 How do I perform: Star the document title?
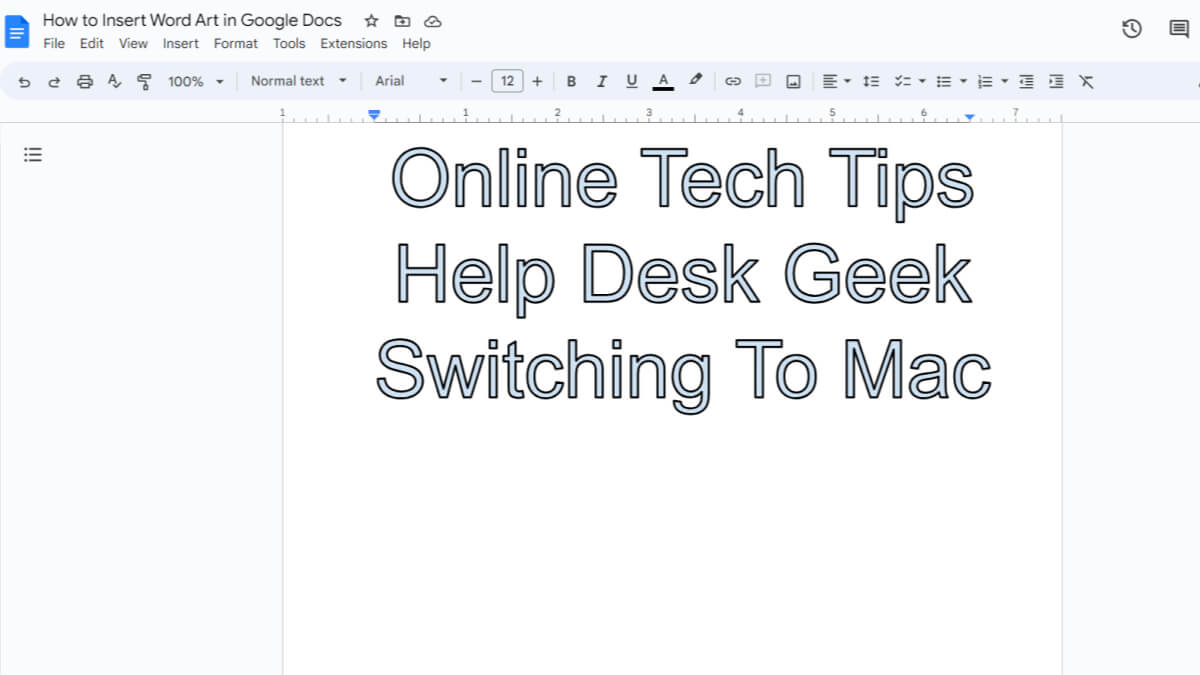pos(371,21)
